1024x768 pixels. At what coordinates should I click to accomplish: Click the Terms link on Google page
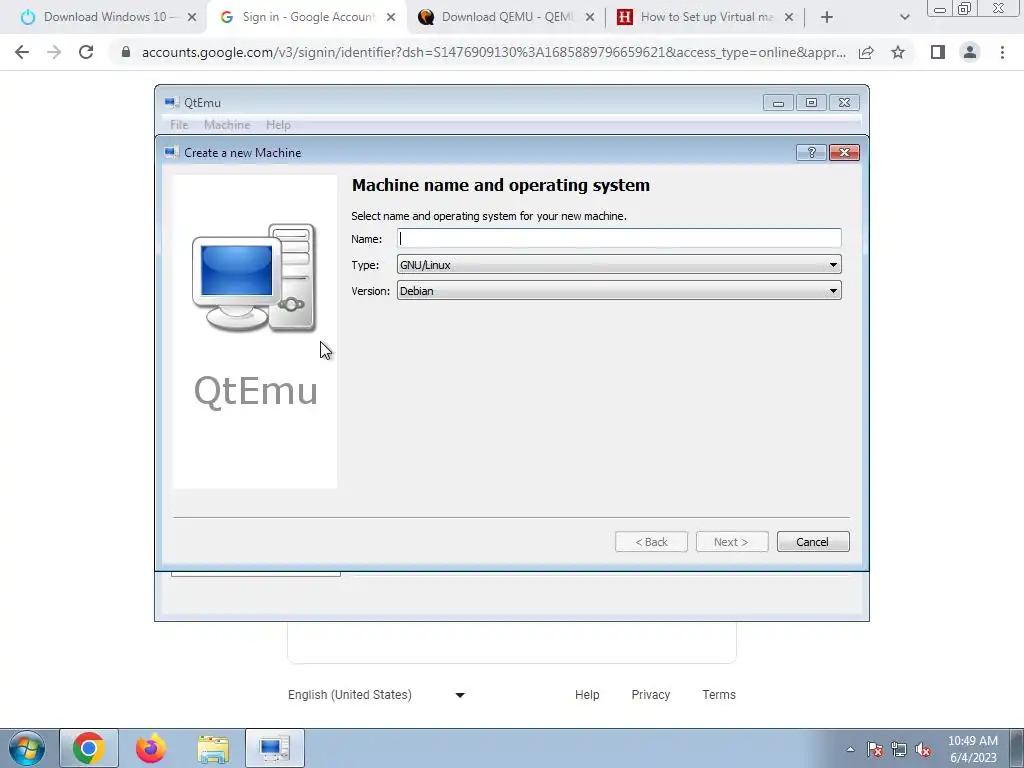click(x=719, y=695)
